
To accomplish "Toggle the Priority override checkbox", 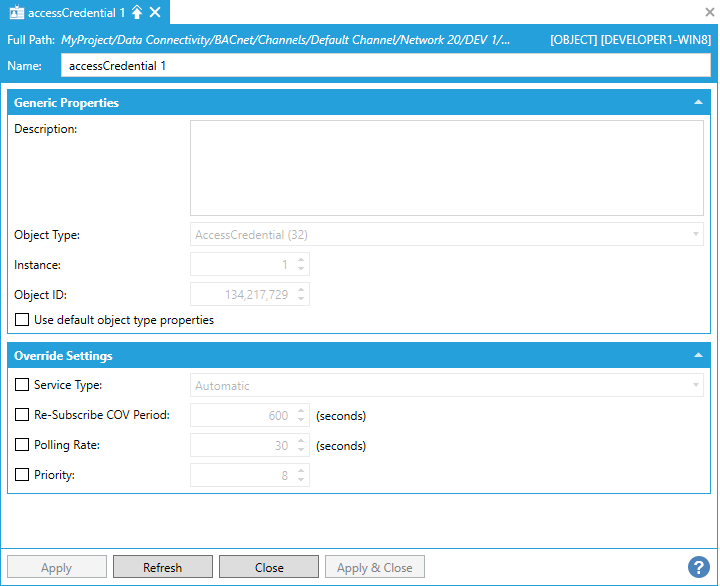I will (22, 475).
